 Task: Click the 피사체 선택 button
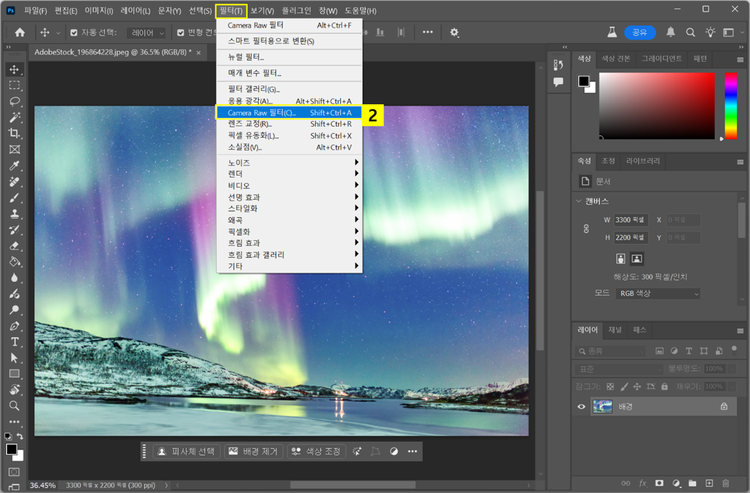tap(187, 451)
